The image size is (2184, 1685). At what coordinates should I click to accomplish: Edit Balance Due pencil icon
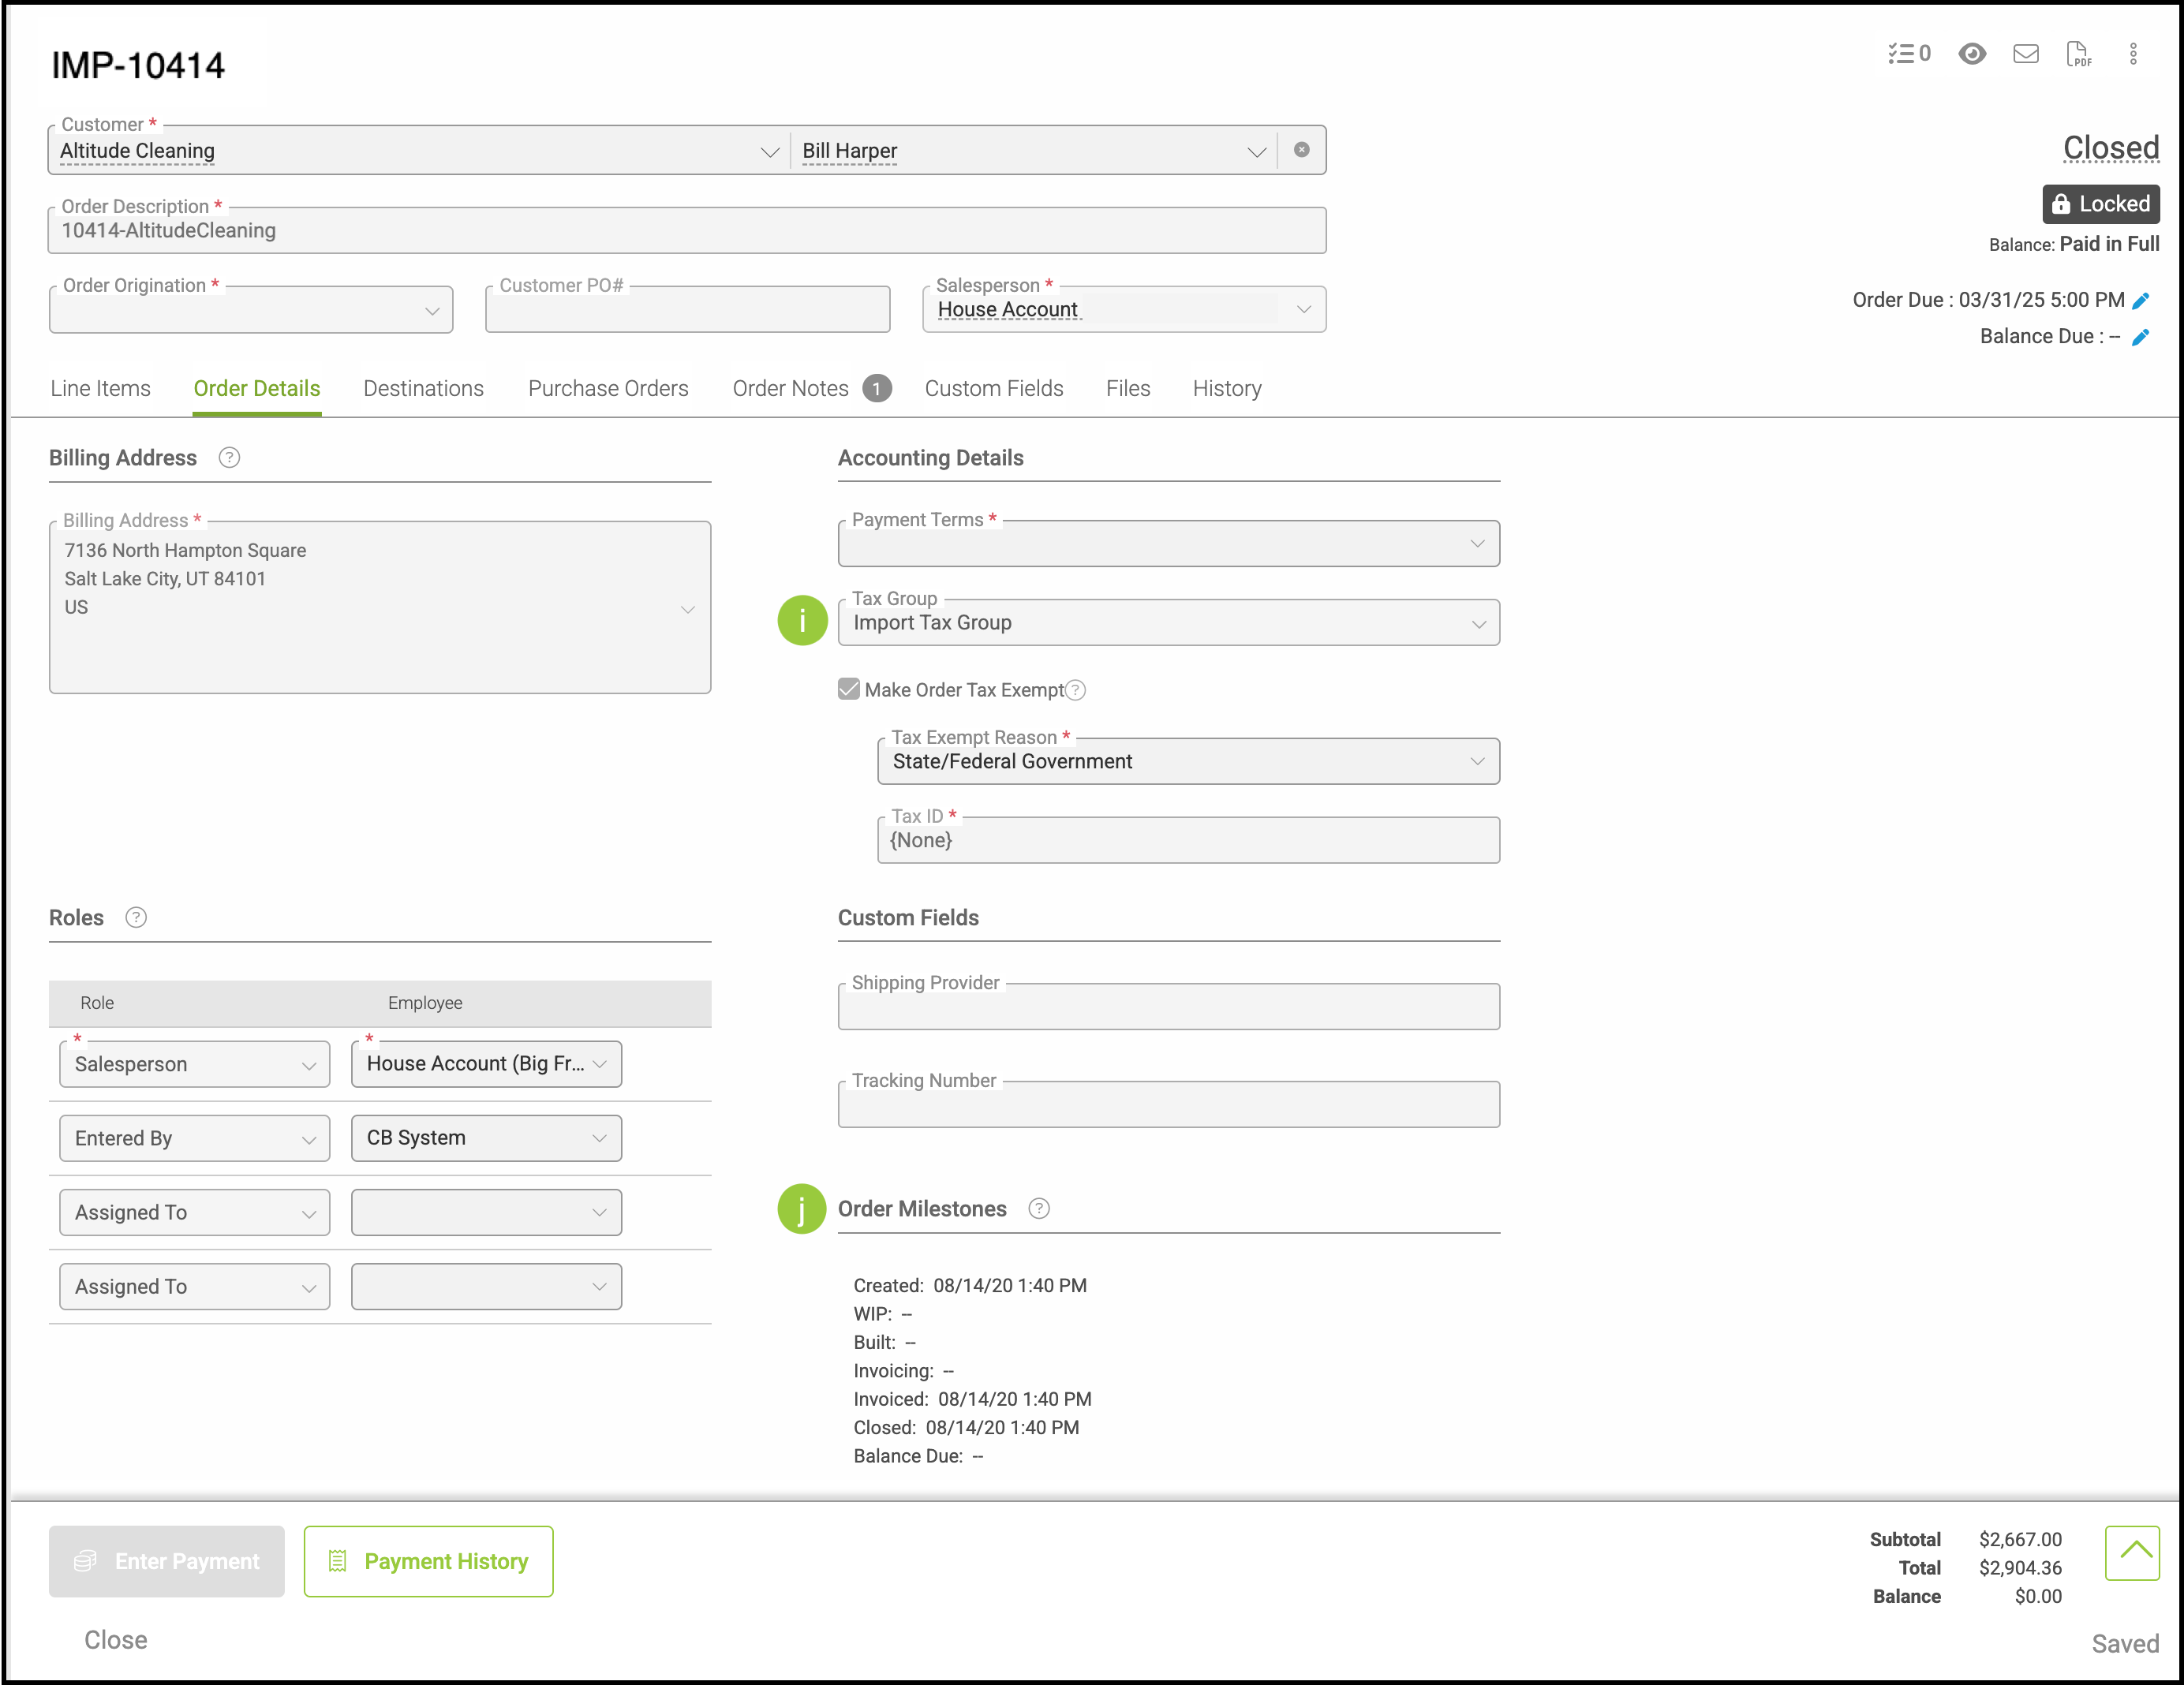point(2141,338)
